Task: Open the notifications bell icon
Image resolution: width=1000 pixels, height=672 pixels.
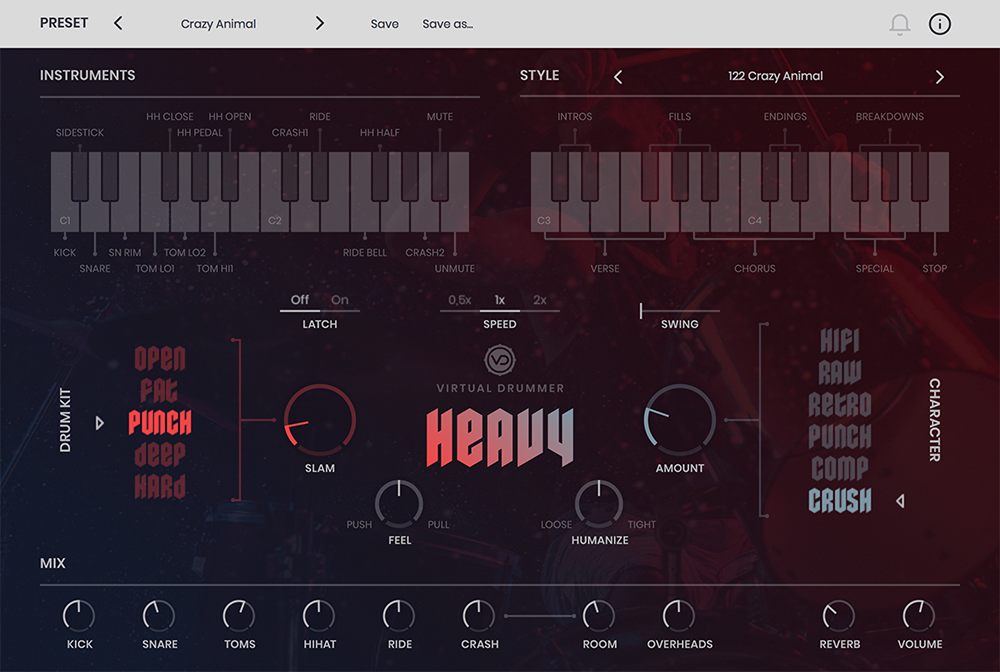Action: (899, 24)
